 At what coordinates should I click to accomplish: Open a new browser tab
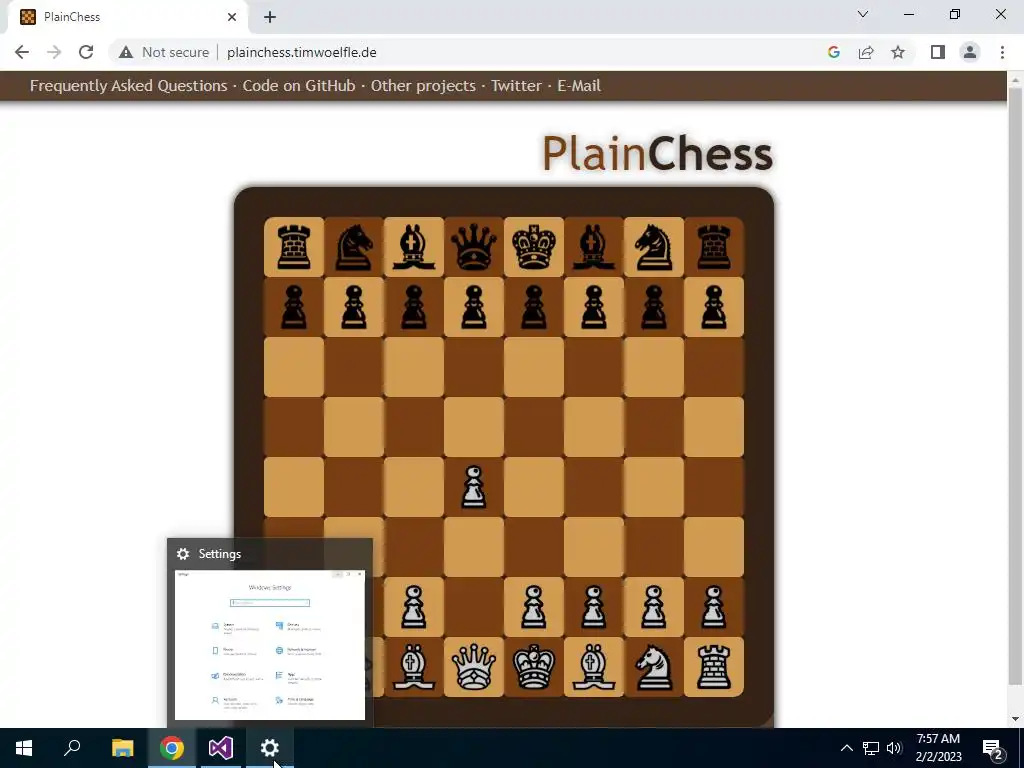click(270, 17)
